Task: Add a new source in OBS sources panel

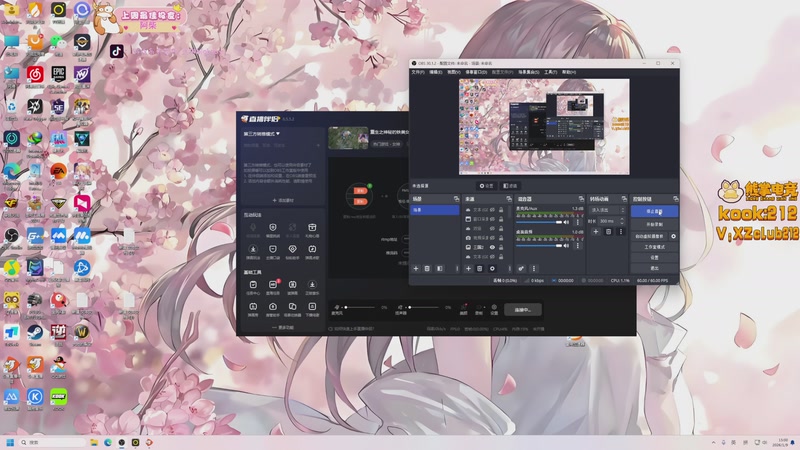Action: [x=468, y=268]
